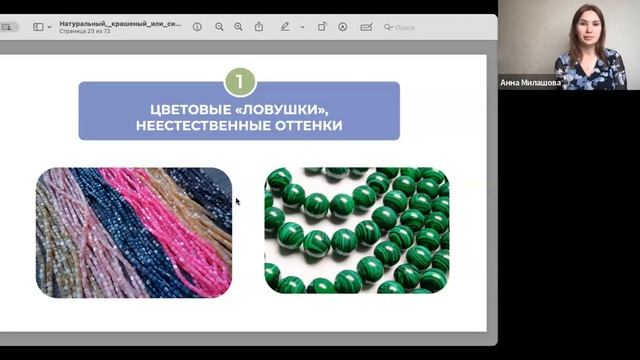Click the search magnifier icon beside Поиск
The height and width of the screenshot is (360, 640).
pos(388,27)
